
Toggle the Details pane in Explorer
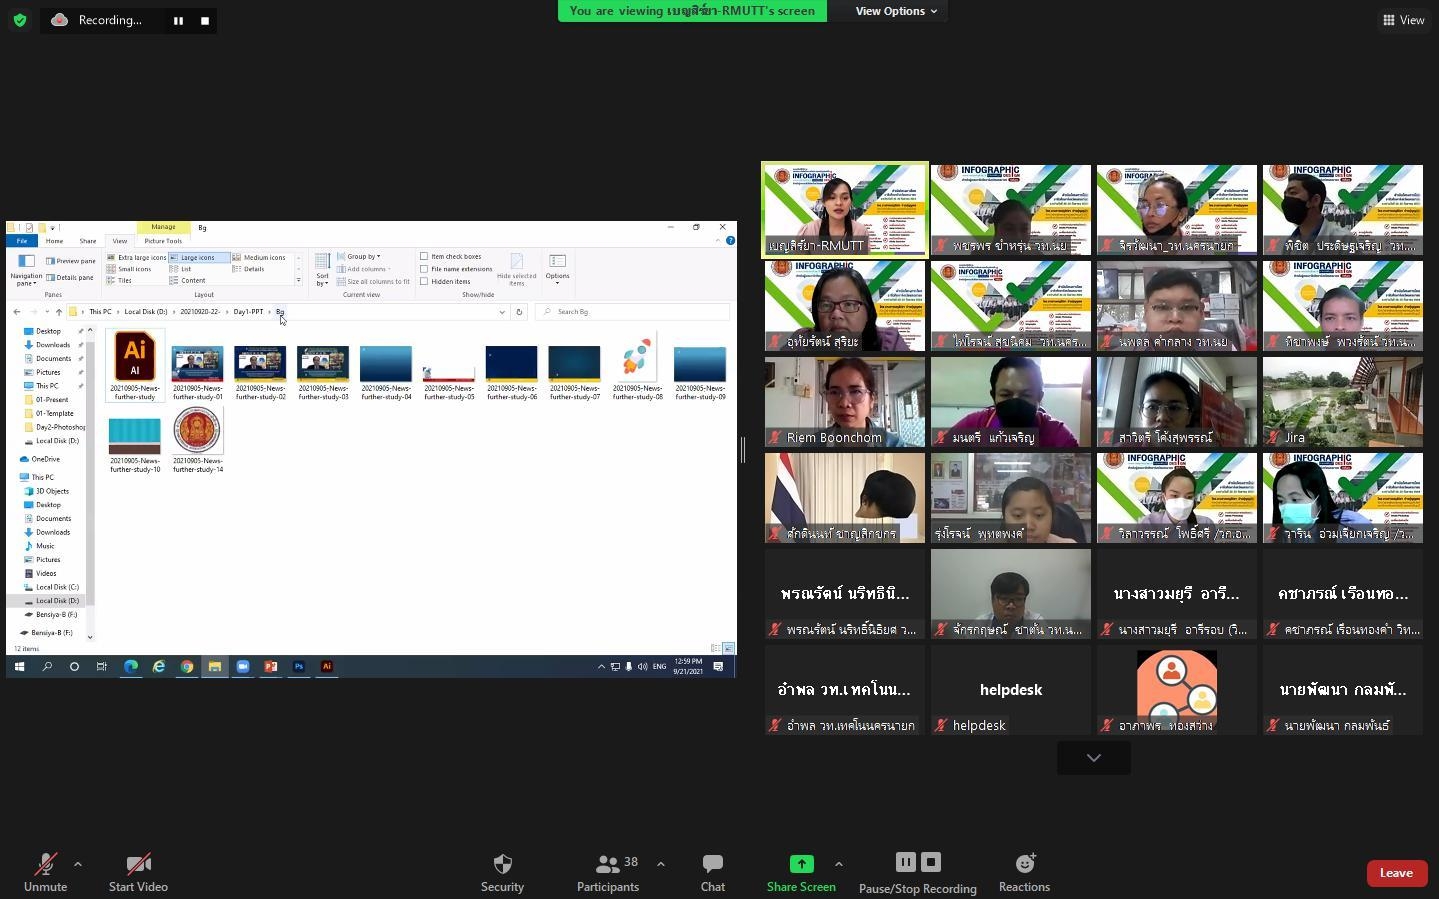70,278
